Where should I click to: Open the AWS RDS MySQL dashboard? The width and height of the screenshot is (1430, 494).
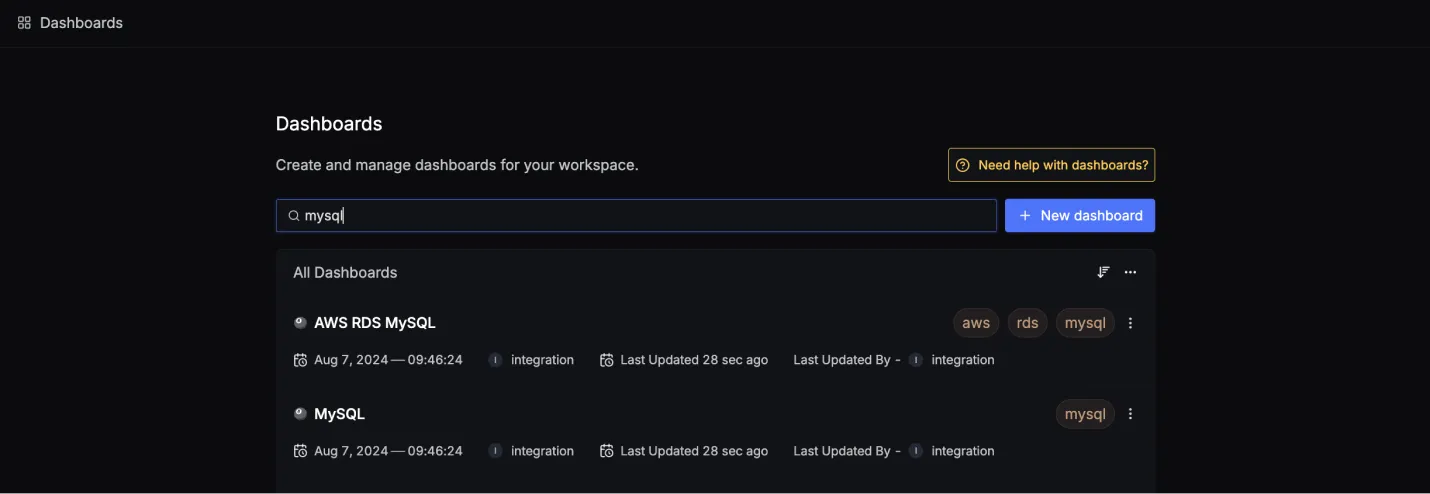click(x=375, y=323)
